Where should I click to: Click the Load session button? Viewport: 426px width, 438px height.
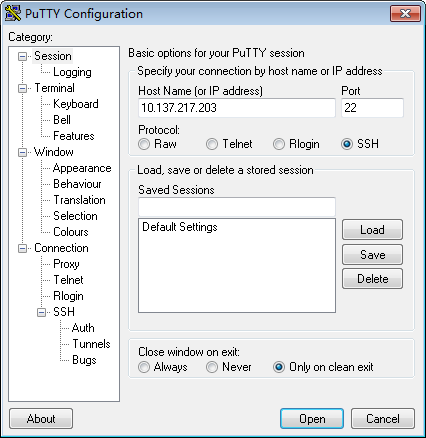372,230
